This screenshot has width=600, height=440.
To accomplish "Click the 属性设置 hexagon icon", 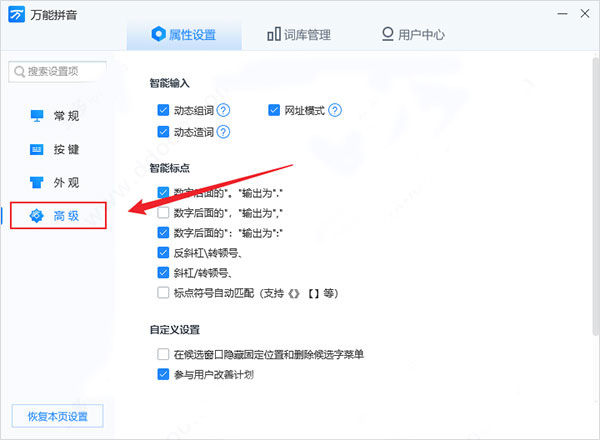I will tap(158, 34).
